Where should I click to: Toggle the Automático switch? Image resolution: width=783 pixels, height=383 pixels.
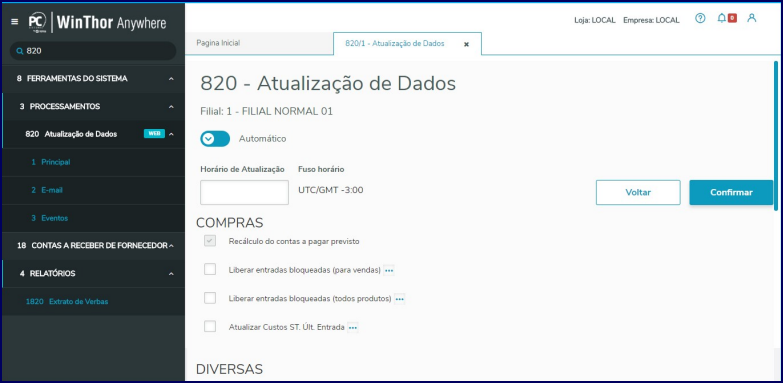215,139
